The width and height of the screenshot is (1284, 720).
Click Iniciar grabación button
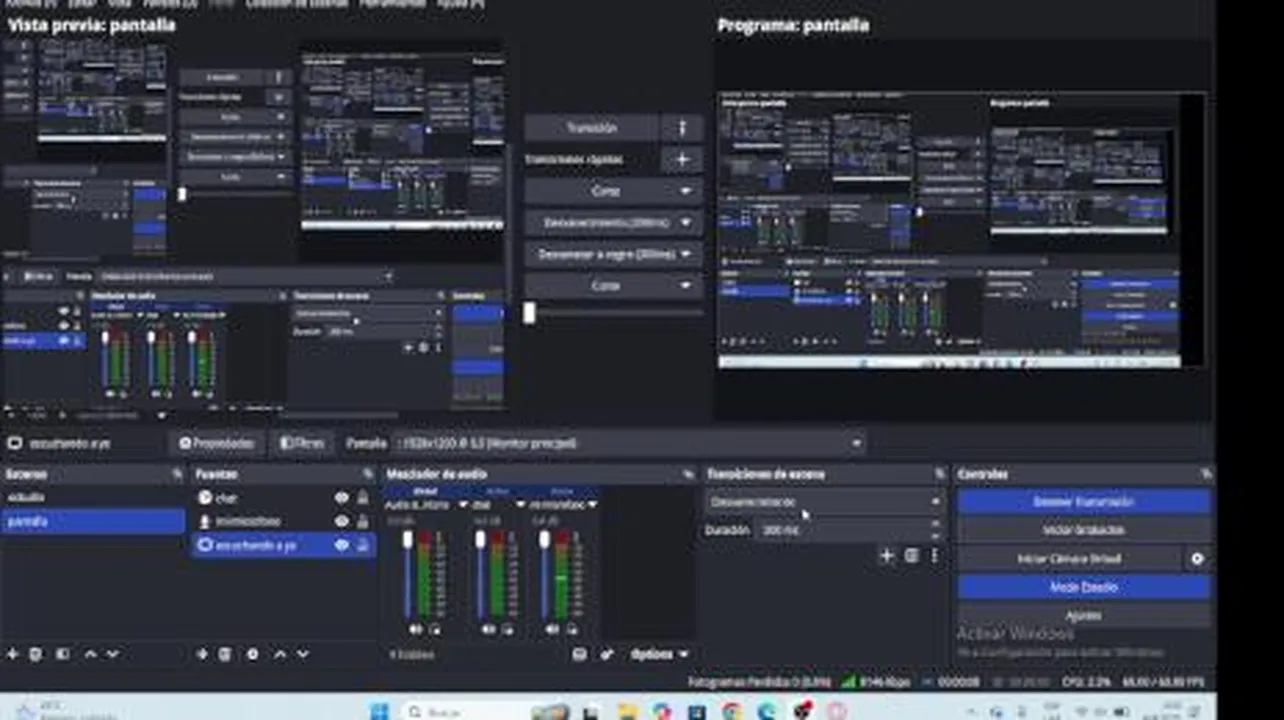[x=1084, y=530]
